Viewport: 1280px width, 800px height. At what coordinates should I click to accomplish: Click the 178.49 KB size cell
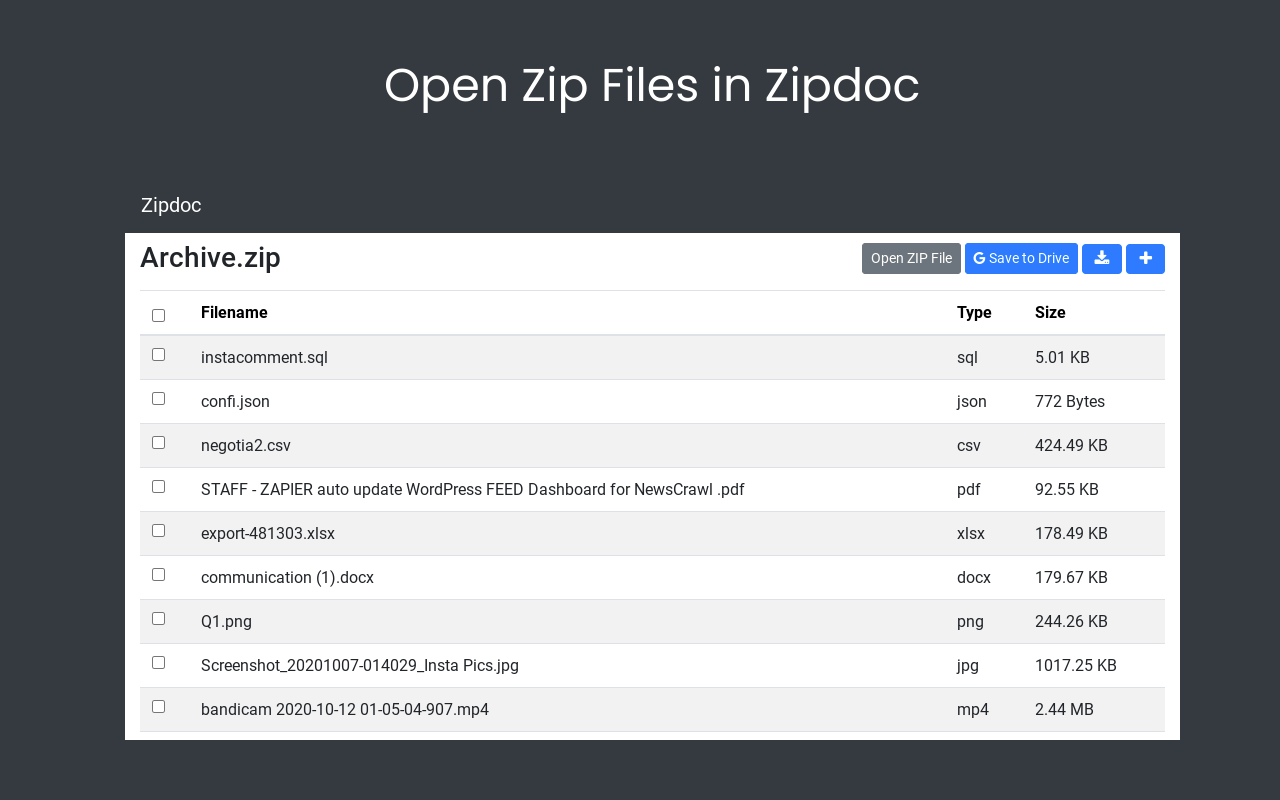tap(1071, 533)
